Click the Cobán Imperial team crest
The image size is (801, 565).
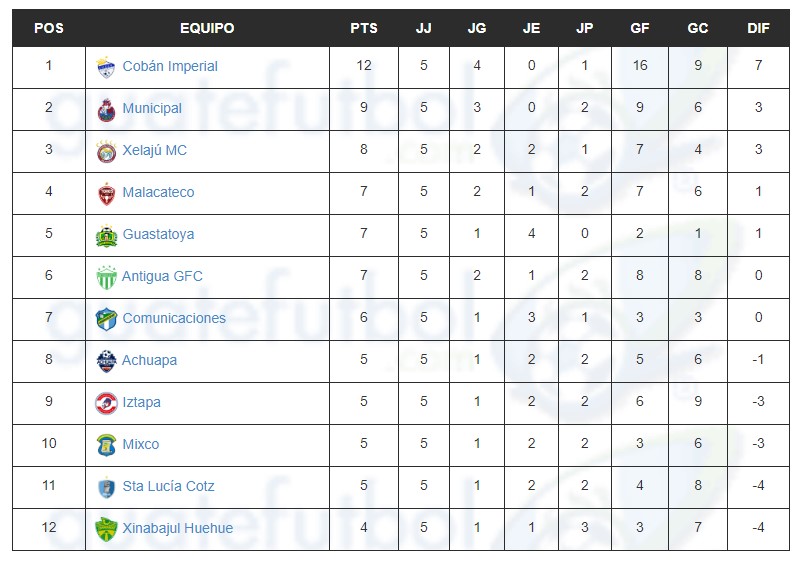[x=106, y=67]
